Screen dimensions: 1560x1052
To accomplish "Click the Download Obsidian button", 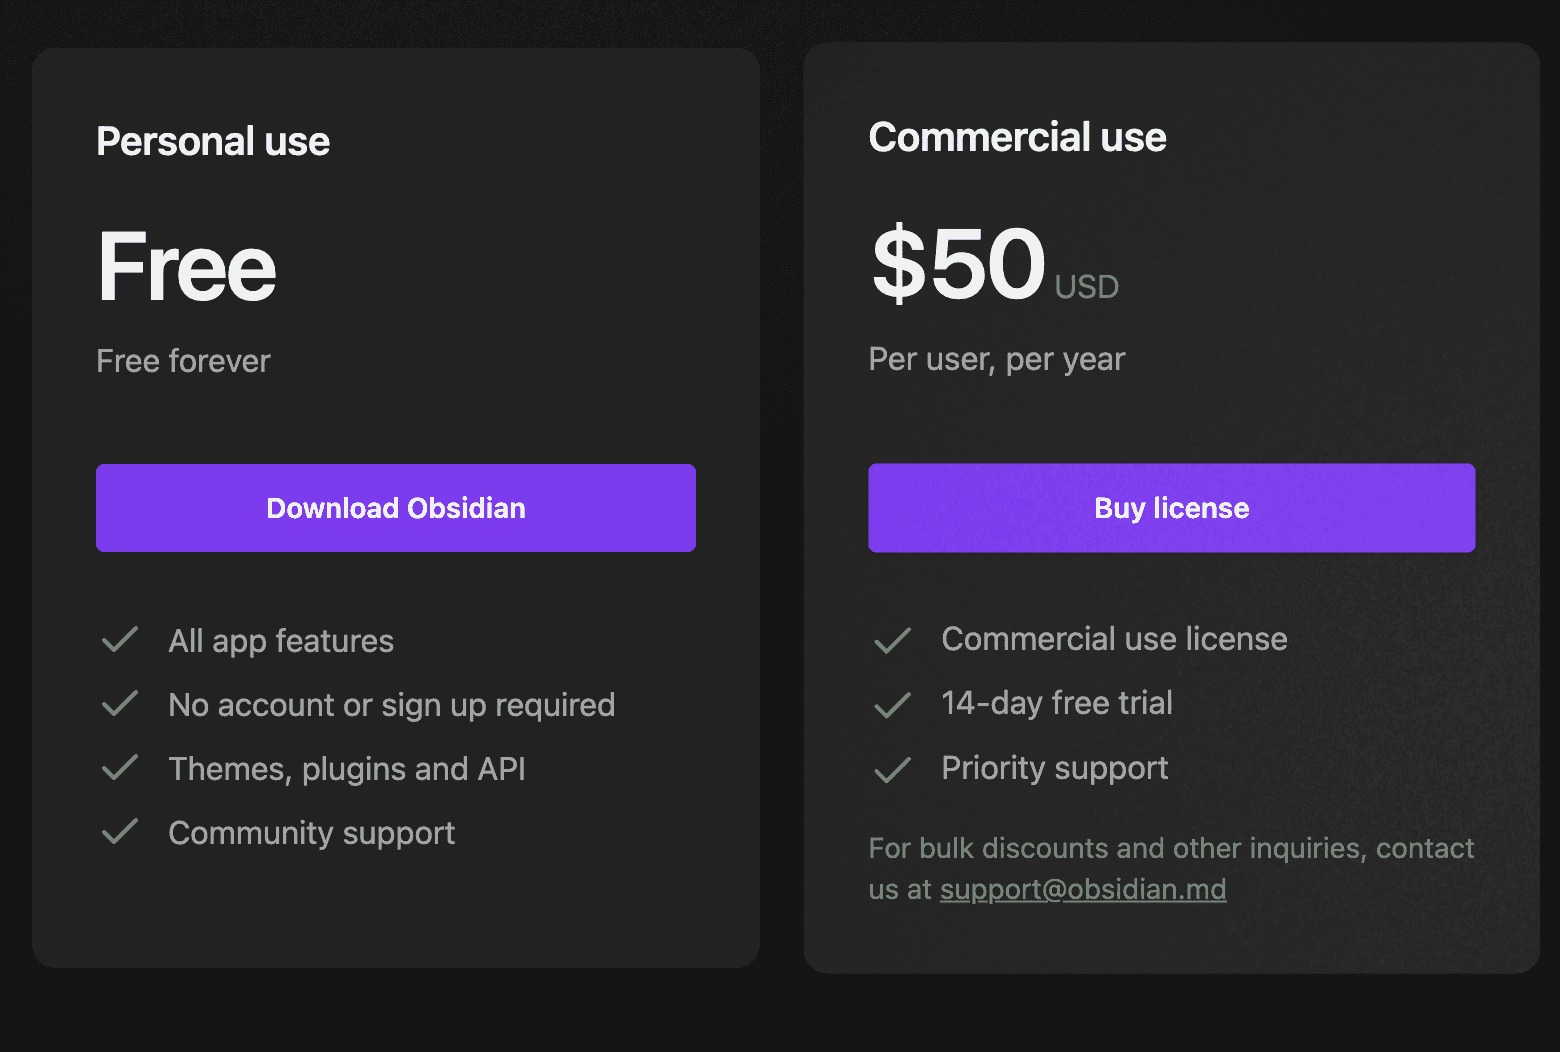I will (x=395, y=508).
